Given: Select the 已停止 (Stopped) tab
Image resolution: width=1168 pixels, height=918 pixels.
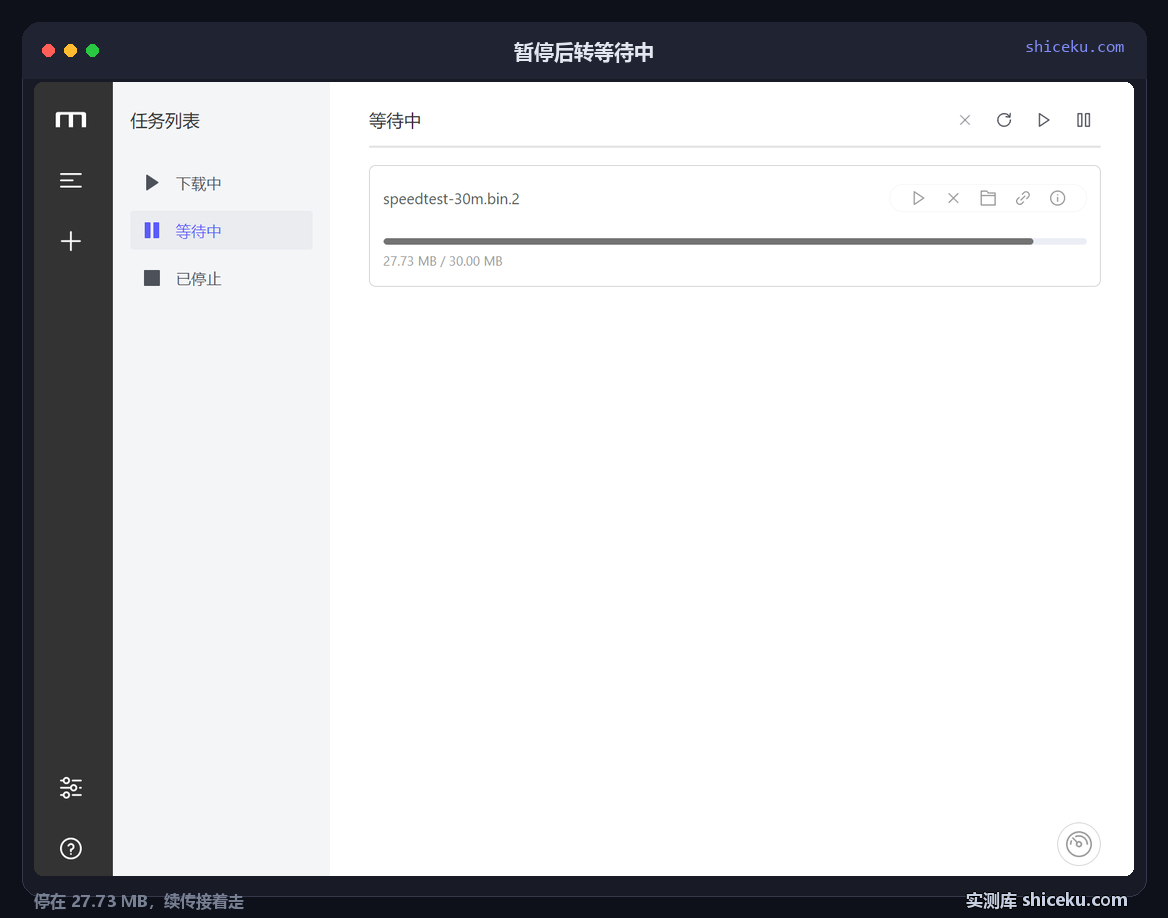Looking at the screenshot, I should (x=221, y=279).
